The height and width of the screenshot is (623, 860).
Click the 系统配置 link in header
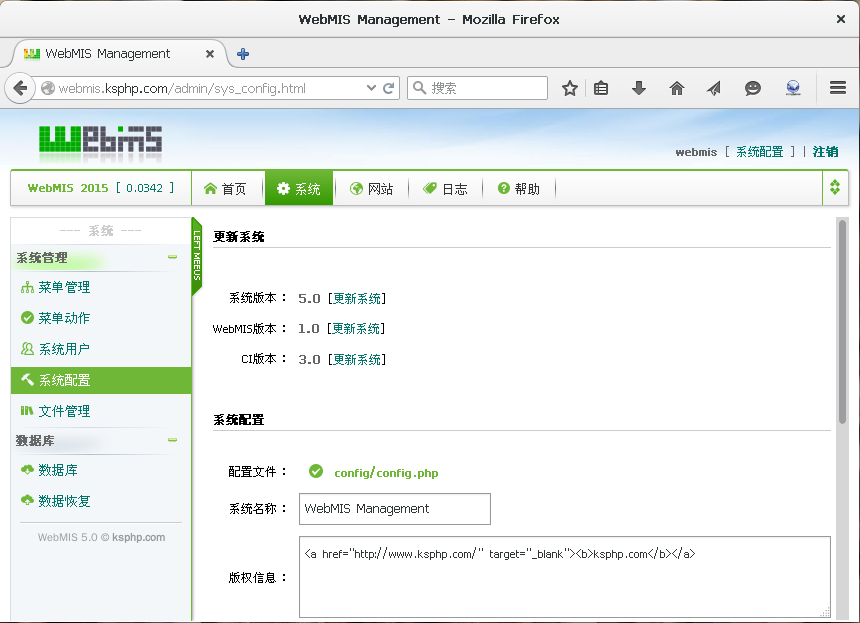click(x=759, y=152)
